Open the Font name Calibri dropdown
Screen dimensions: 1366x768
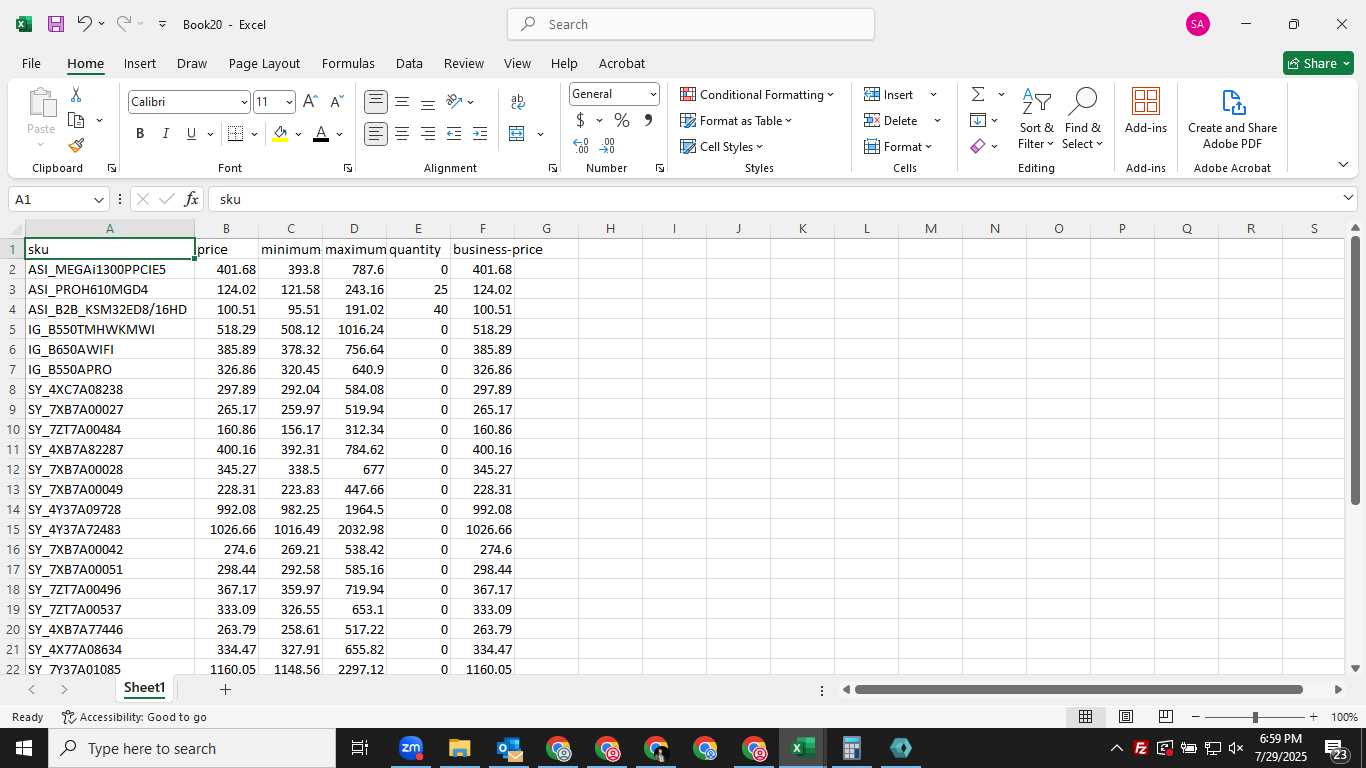pyautogui.click(x=243, y=102)
